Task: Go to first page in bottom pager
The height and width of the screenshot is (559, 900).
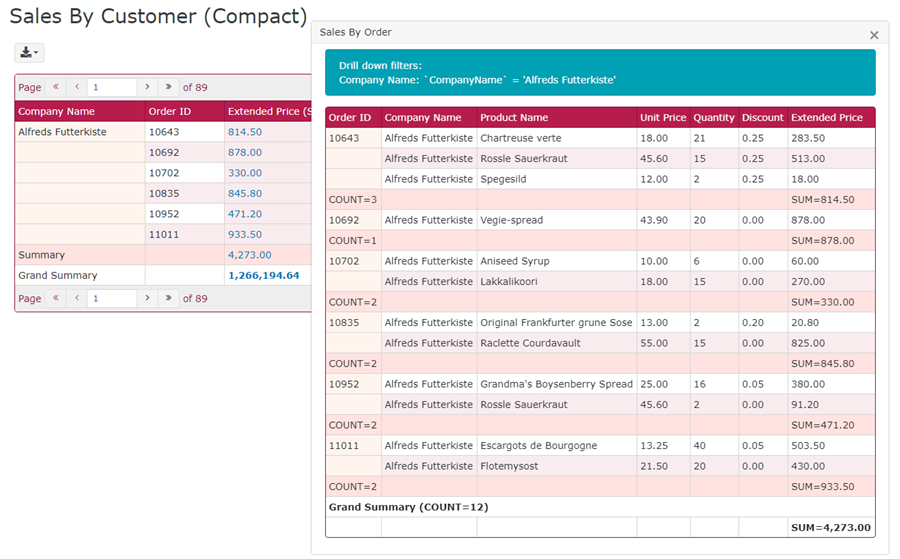Action: 56,298
